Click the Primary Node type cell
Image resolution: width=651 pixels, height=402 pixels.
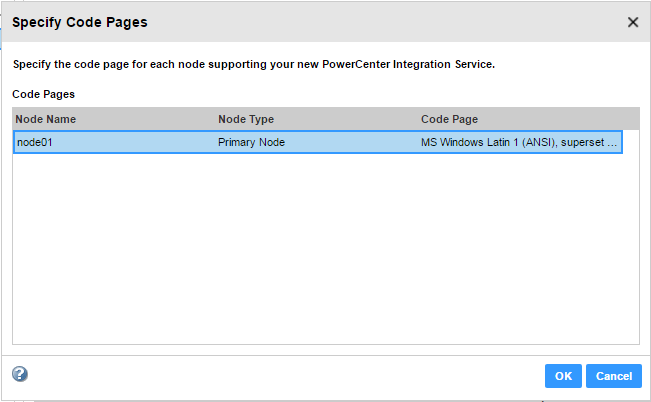(x=251, y=142)
